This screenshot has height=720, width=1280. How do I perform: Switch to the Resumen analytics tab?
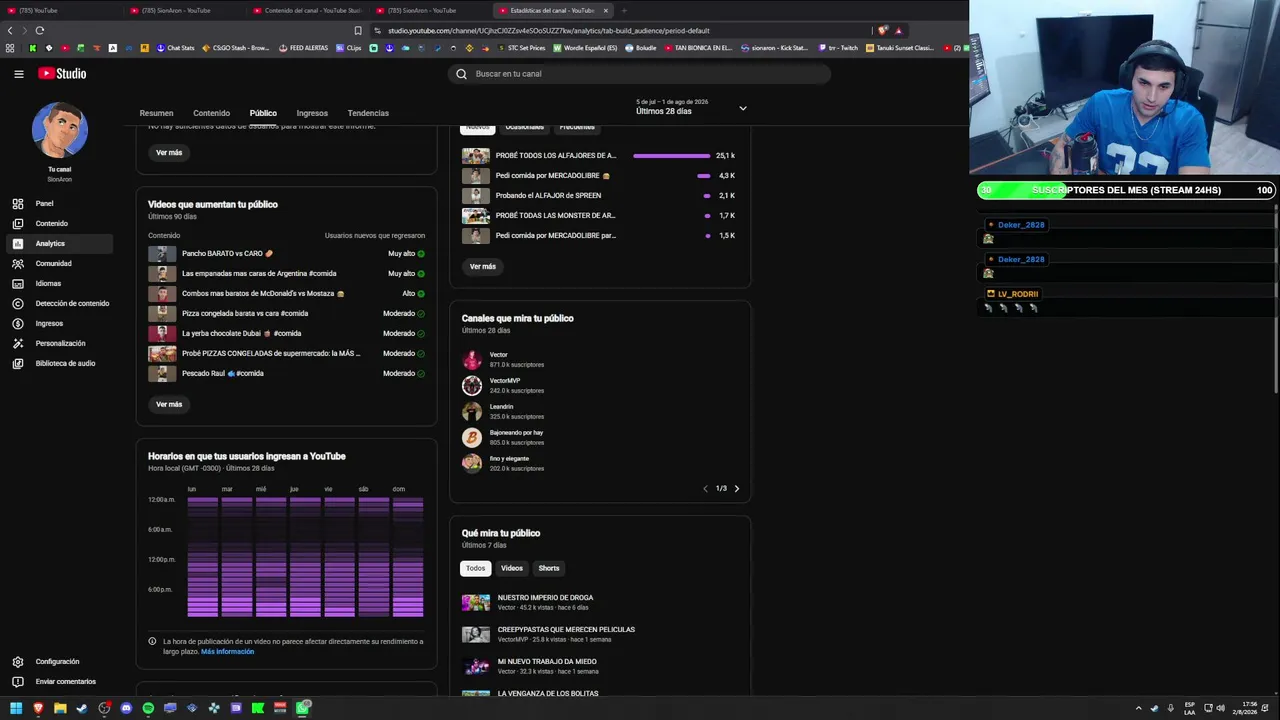pyautogui.click(x=156, y=113)
